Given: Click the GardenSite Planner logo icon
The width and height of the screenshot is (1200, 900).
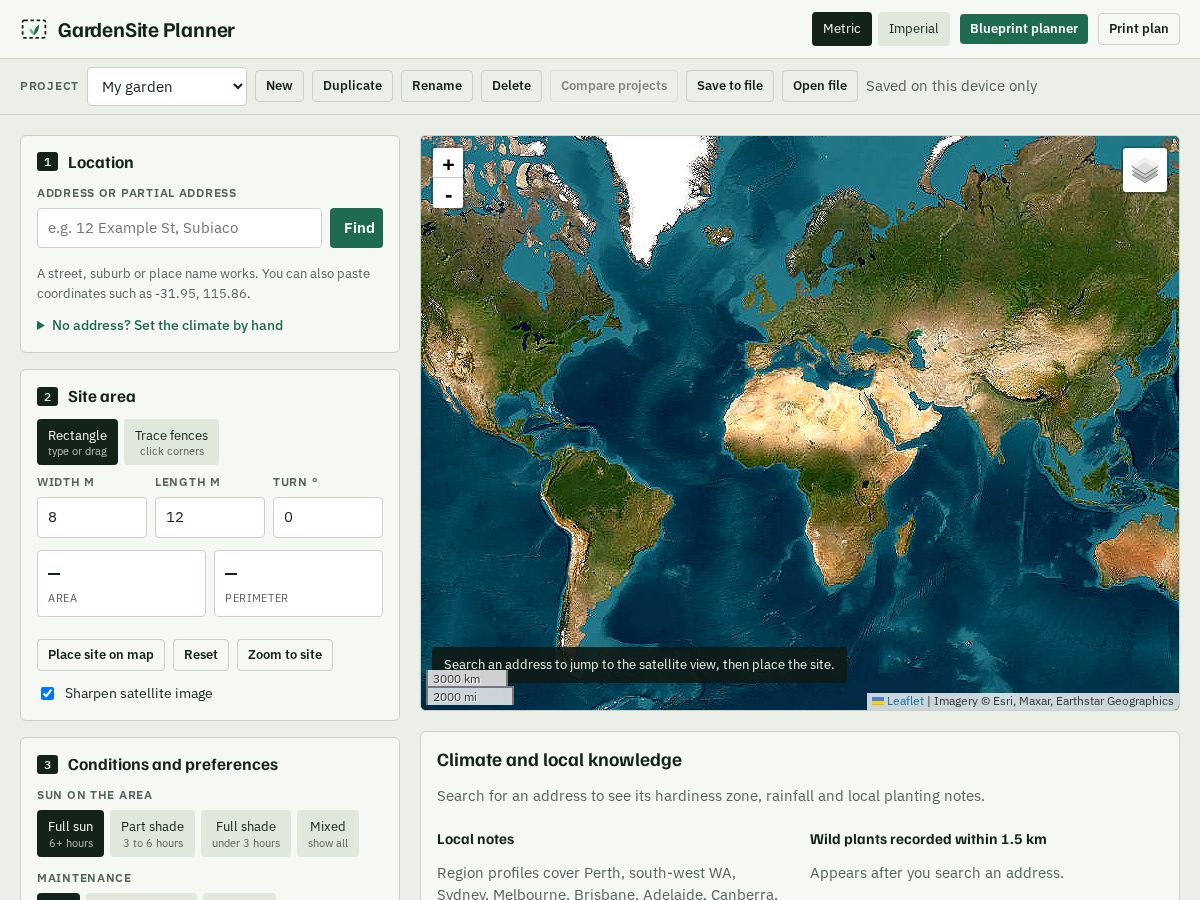Looking at the screenshot, I should pos(34,29).
